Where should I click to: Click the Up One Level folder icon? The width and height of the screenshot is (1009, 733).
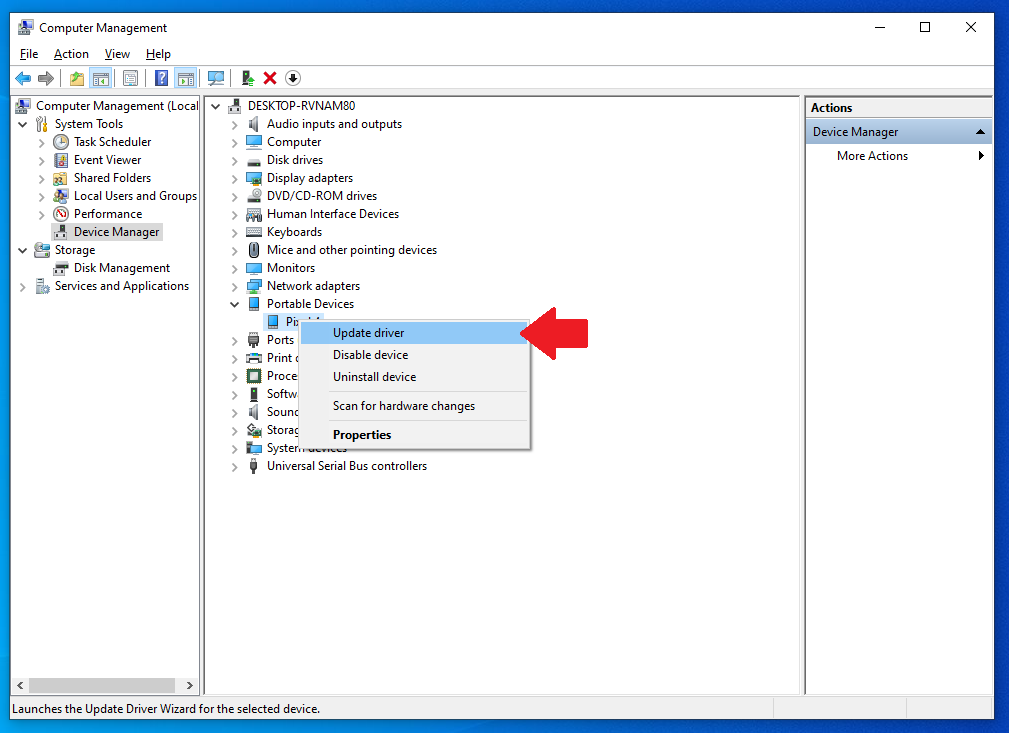click(x=77, y=78)
